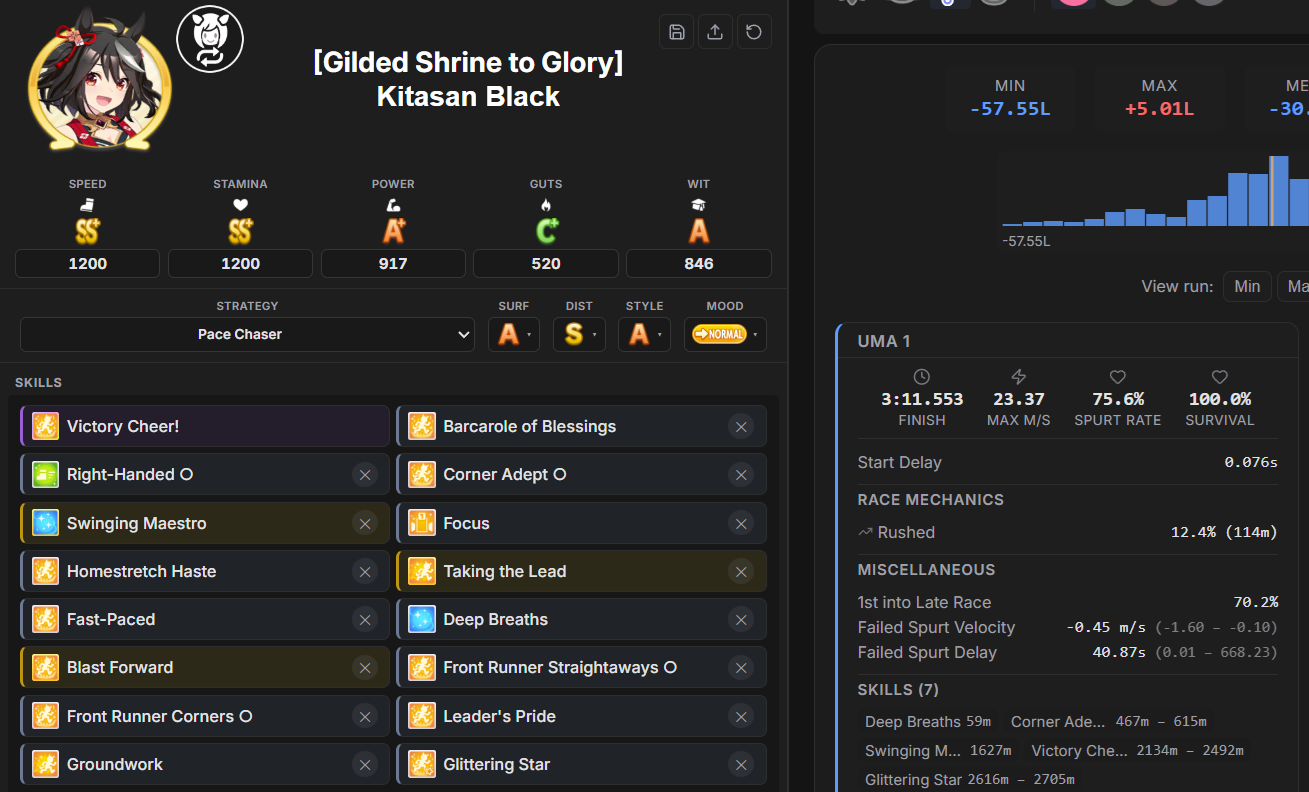Open the Distance aptitude dropdown
Image resolution: width=1309 pixels, height=792 pixels.
tap(579, 335)
